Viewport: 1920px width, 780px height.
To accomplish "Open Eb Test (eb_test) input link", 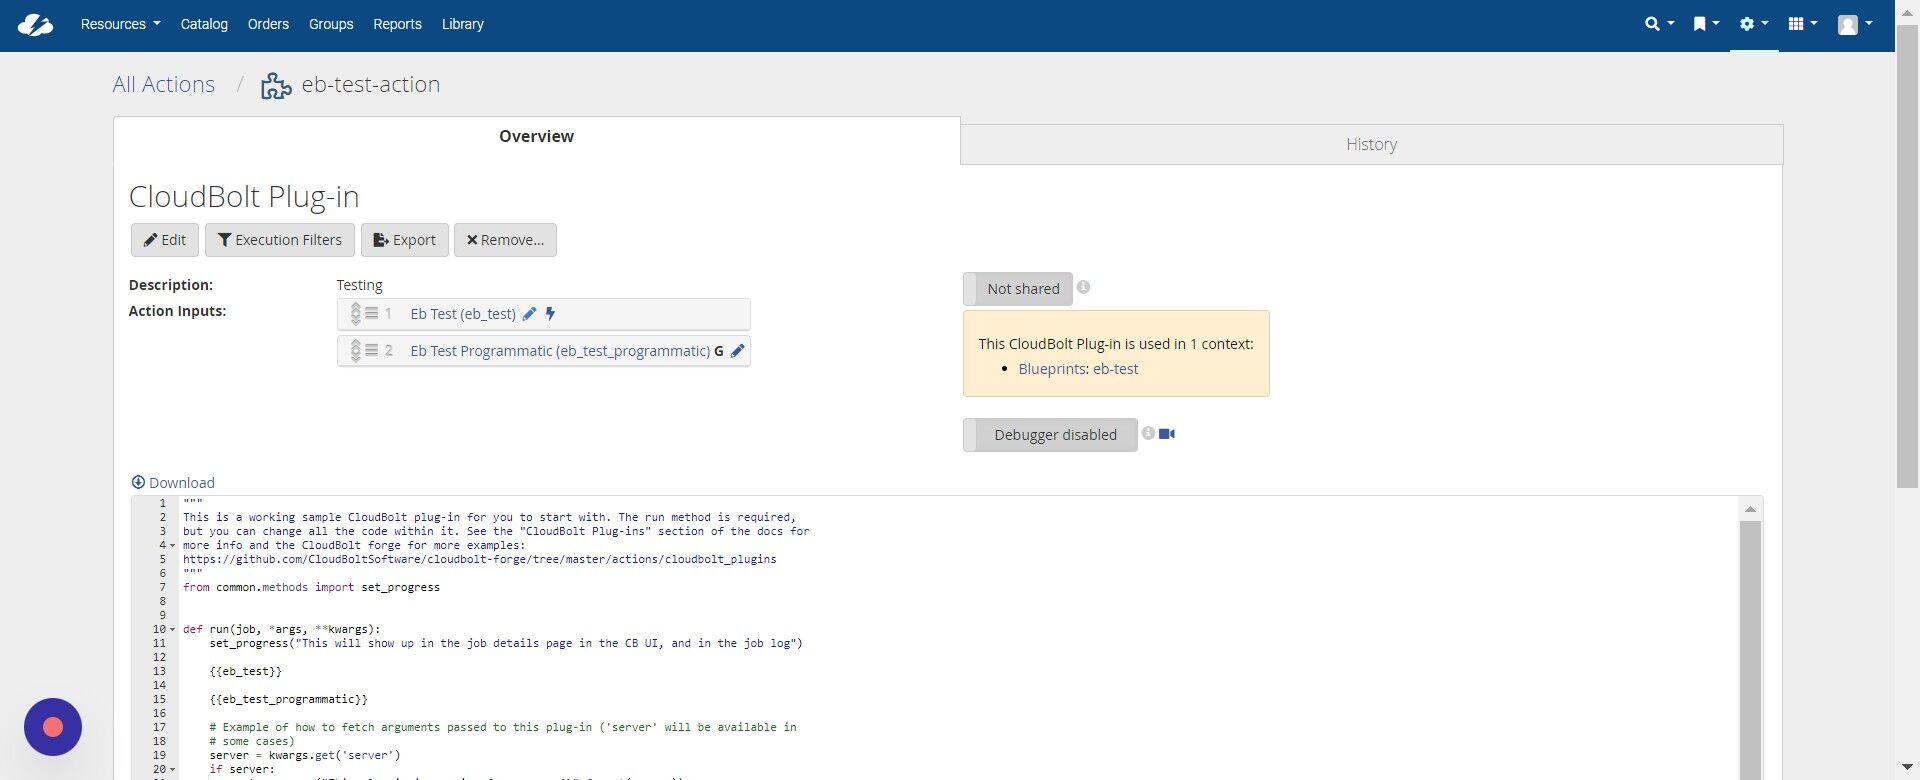I will (x=463, y=314).
